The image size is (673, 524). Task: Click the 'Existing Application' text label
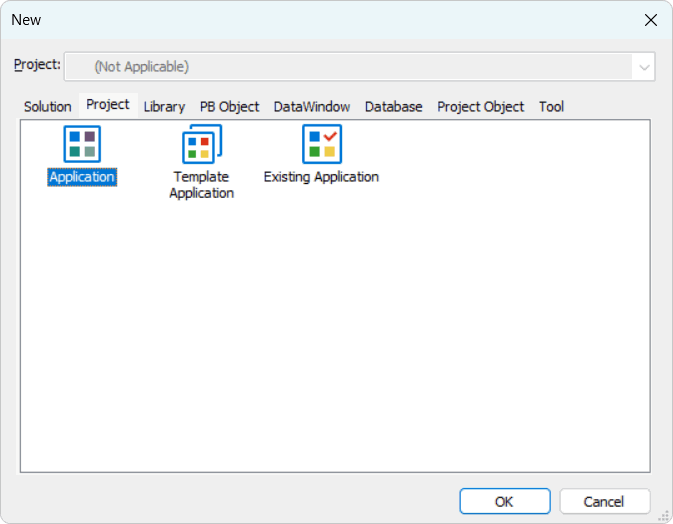321,177
